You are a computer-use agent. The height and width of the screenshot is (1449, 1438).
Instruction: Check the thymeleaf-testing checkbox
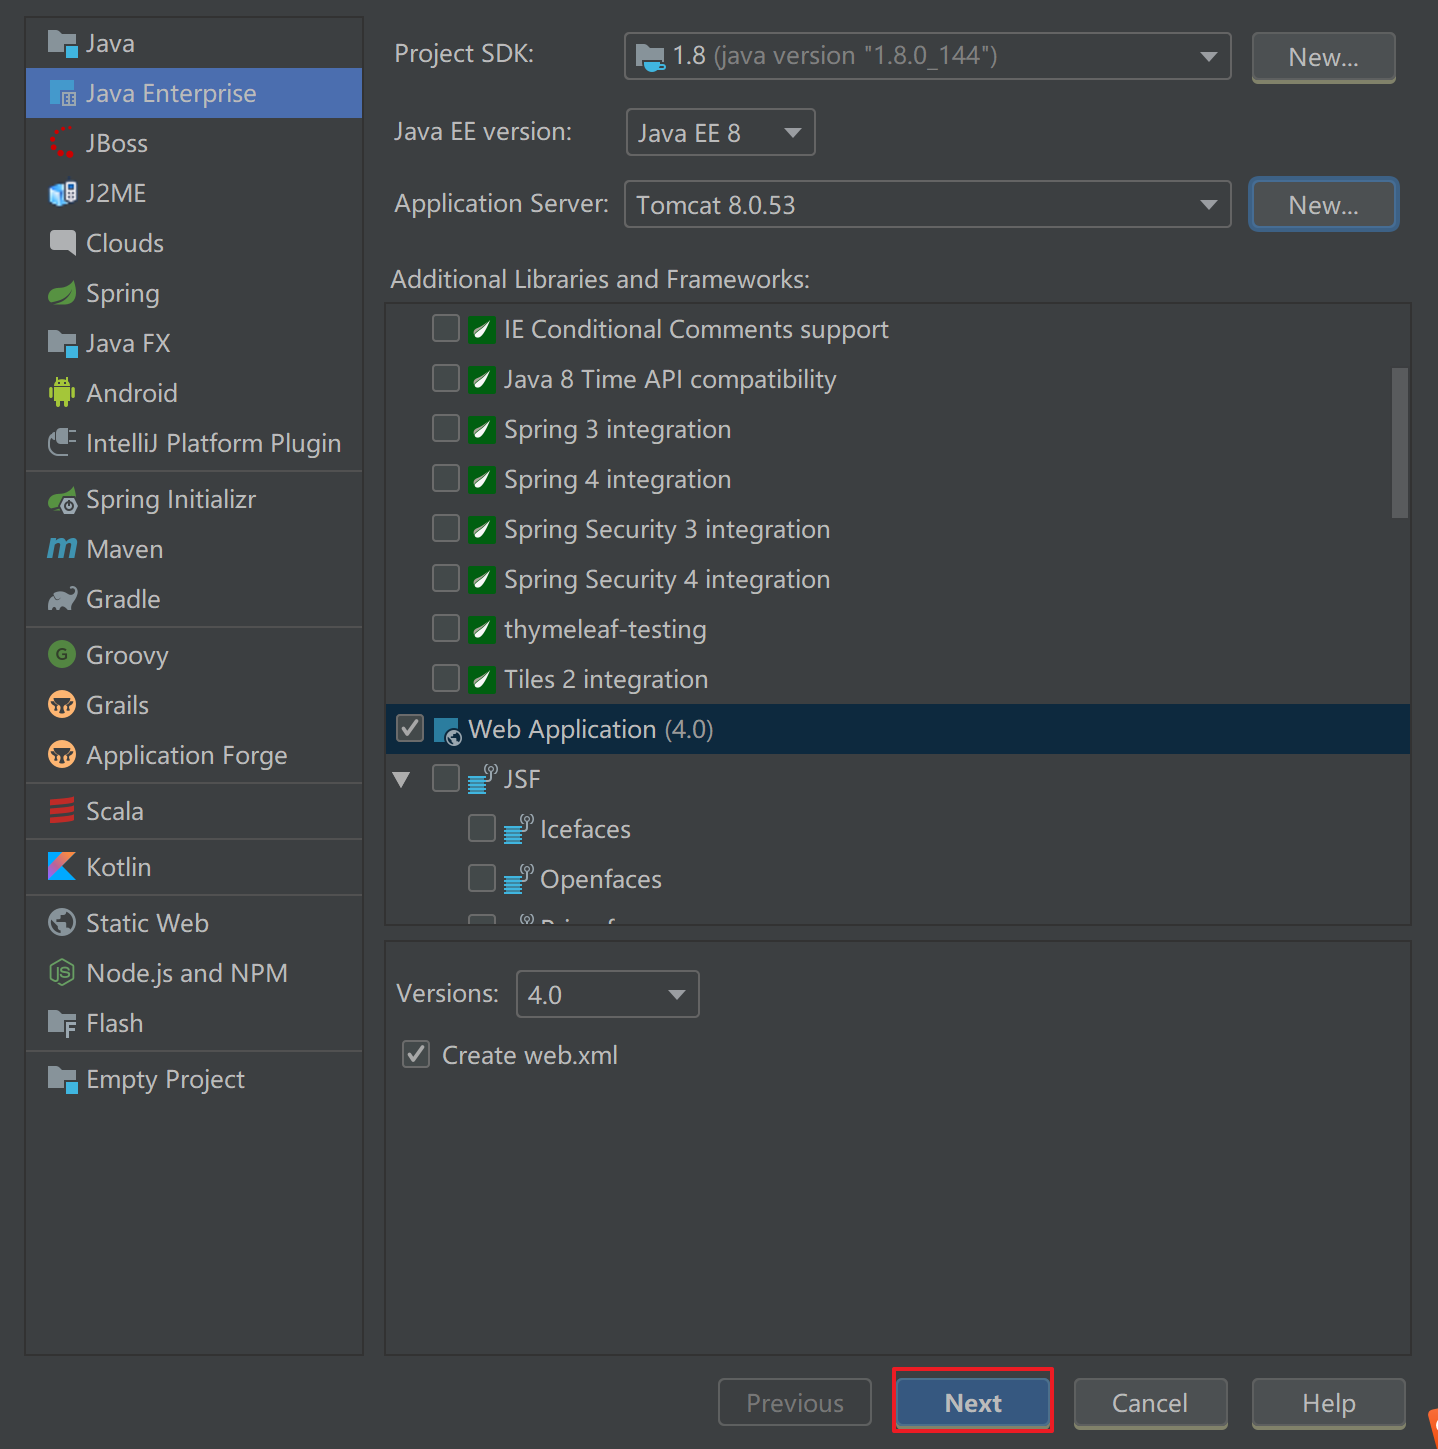(446, 628)
